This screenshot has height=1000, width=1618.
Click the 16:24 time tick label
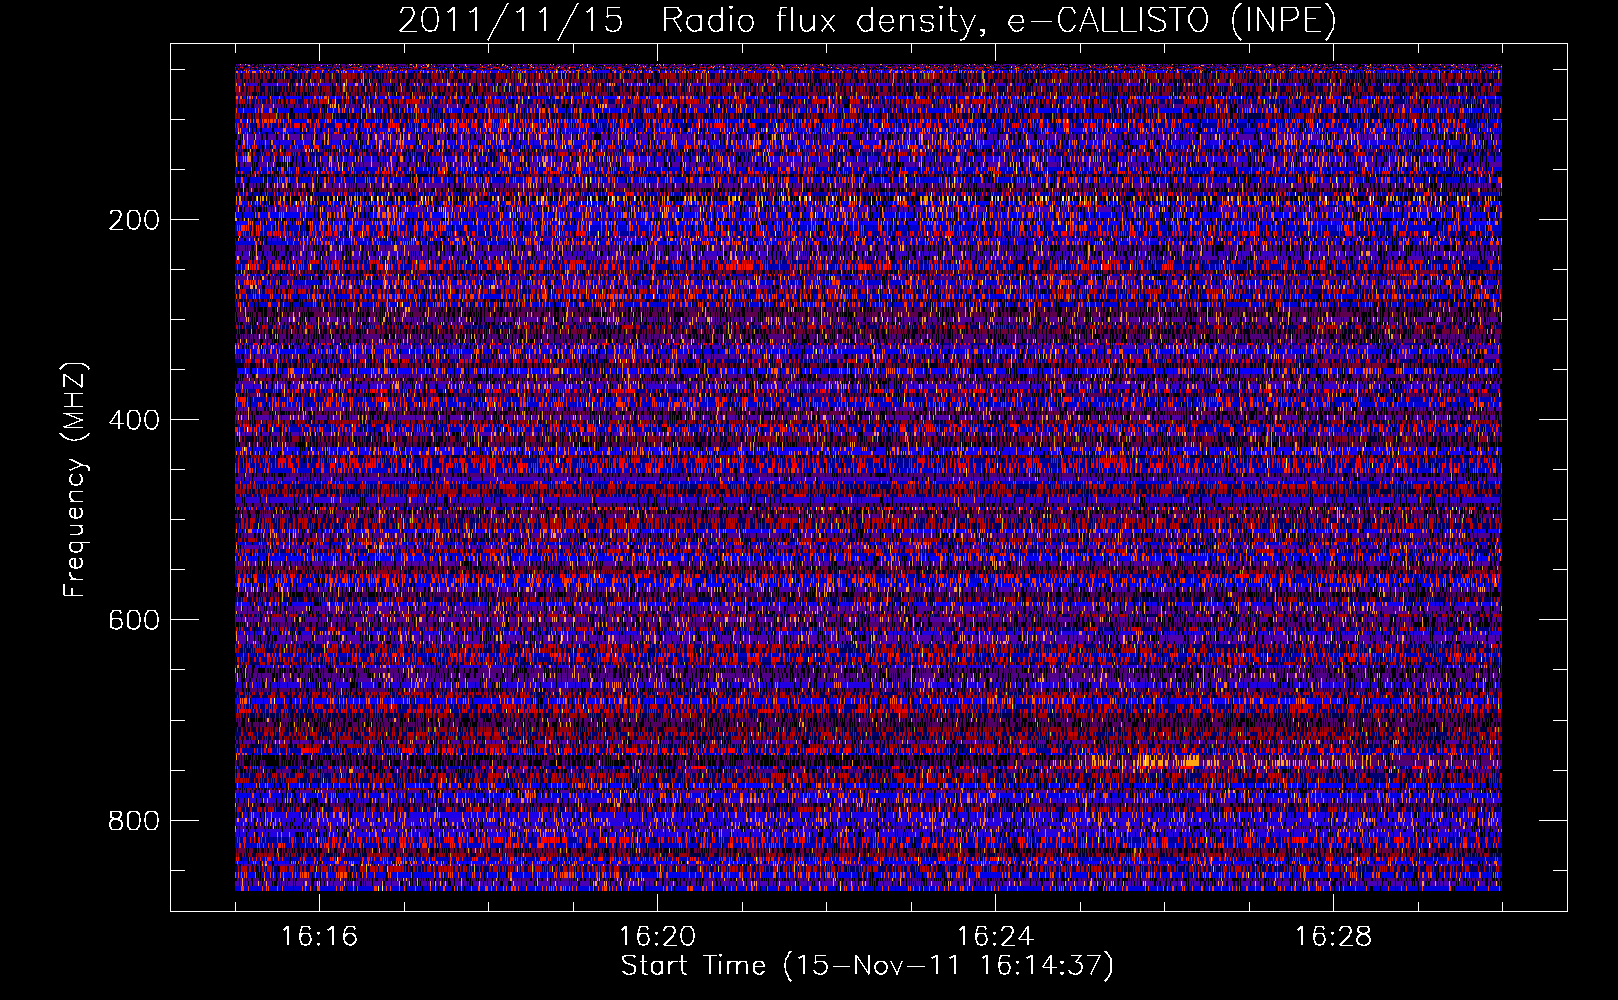[x=995, y=937]
